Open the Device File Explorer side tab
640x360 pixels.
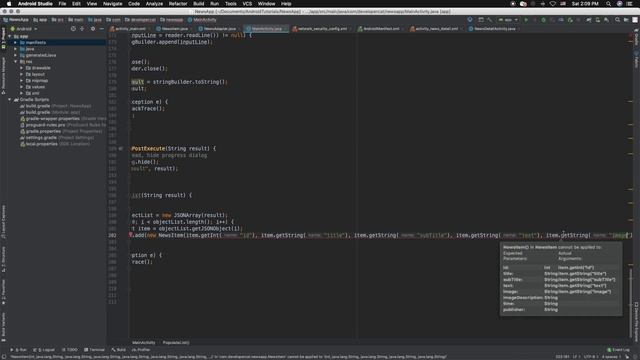[636, 322]
